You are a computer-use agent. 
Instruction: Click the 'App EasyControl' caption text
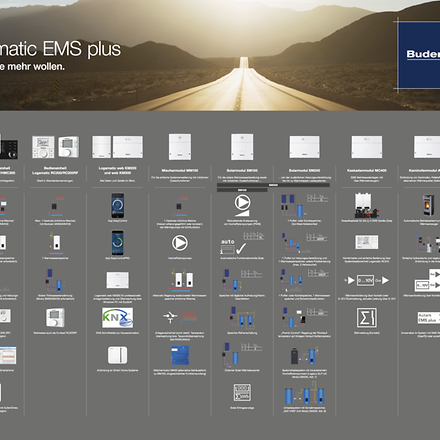click(x=117, y=221)
